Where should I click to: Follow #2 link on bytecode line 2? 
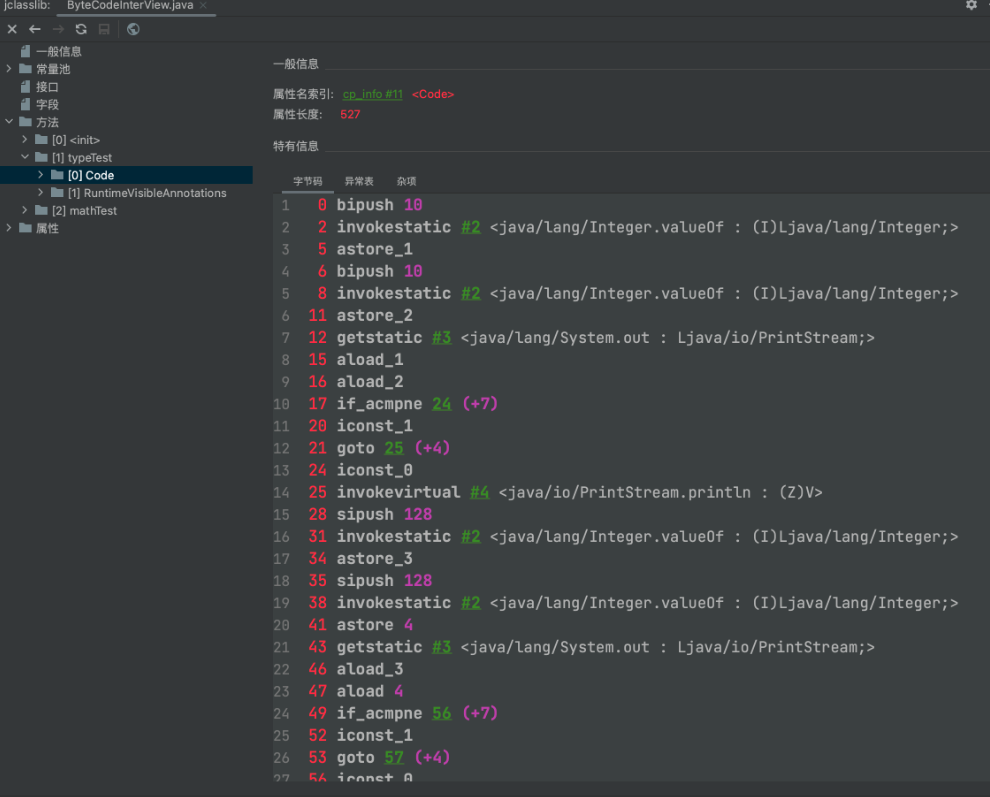470,227
